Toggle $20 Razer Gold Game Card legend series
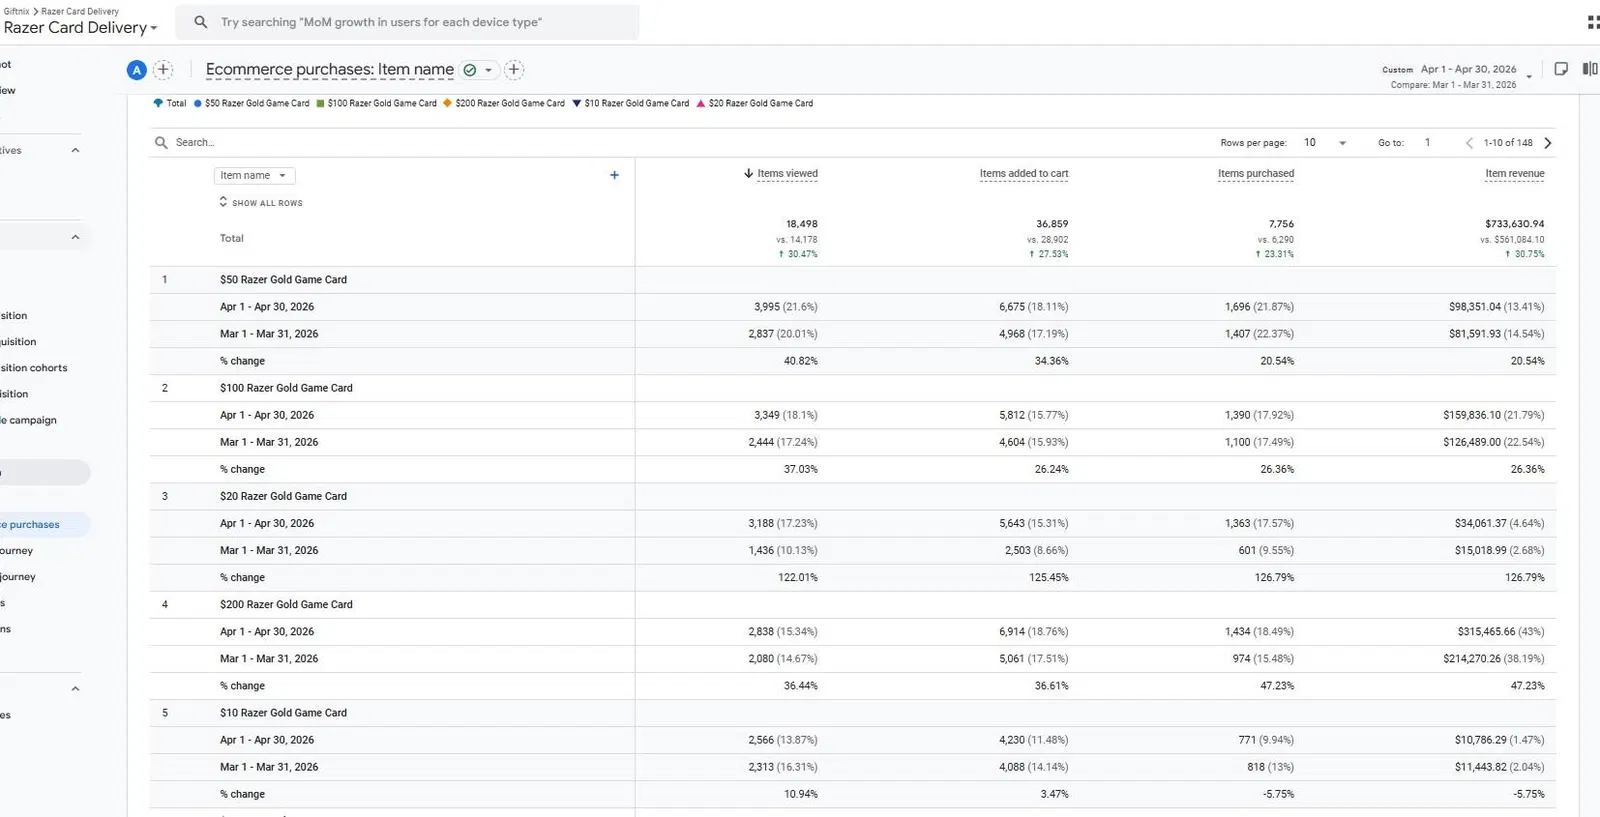The height and width of the screenshot is (817, 1600). (755, 103)
